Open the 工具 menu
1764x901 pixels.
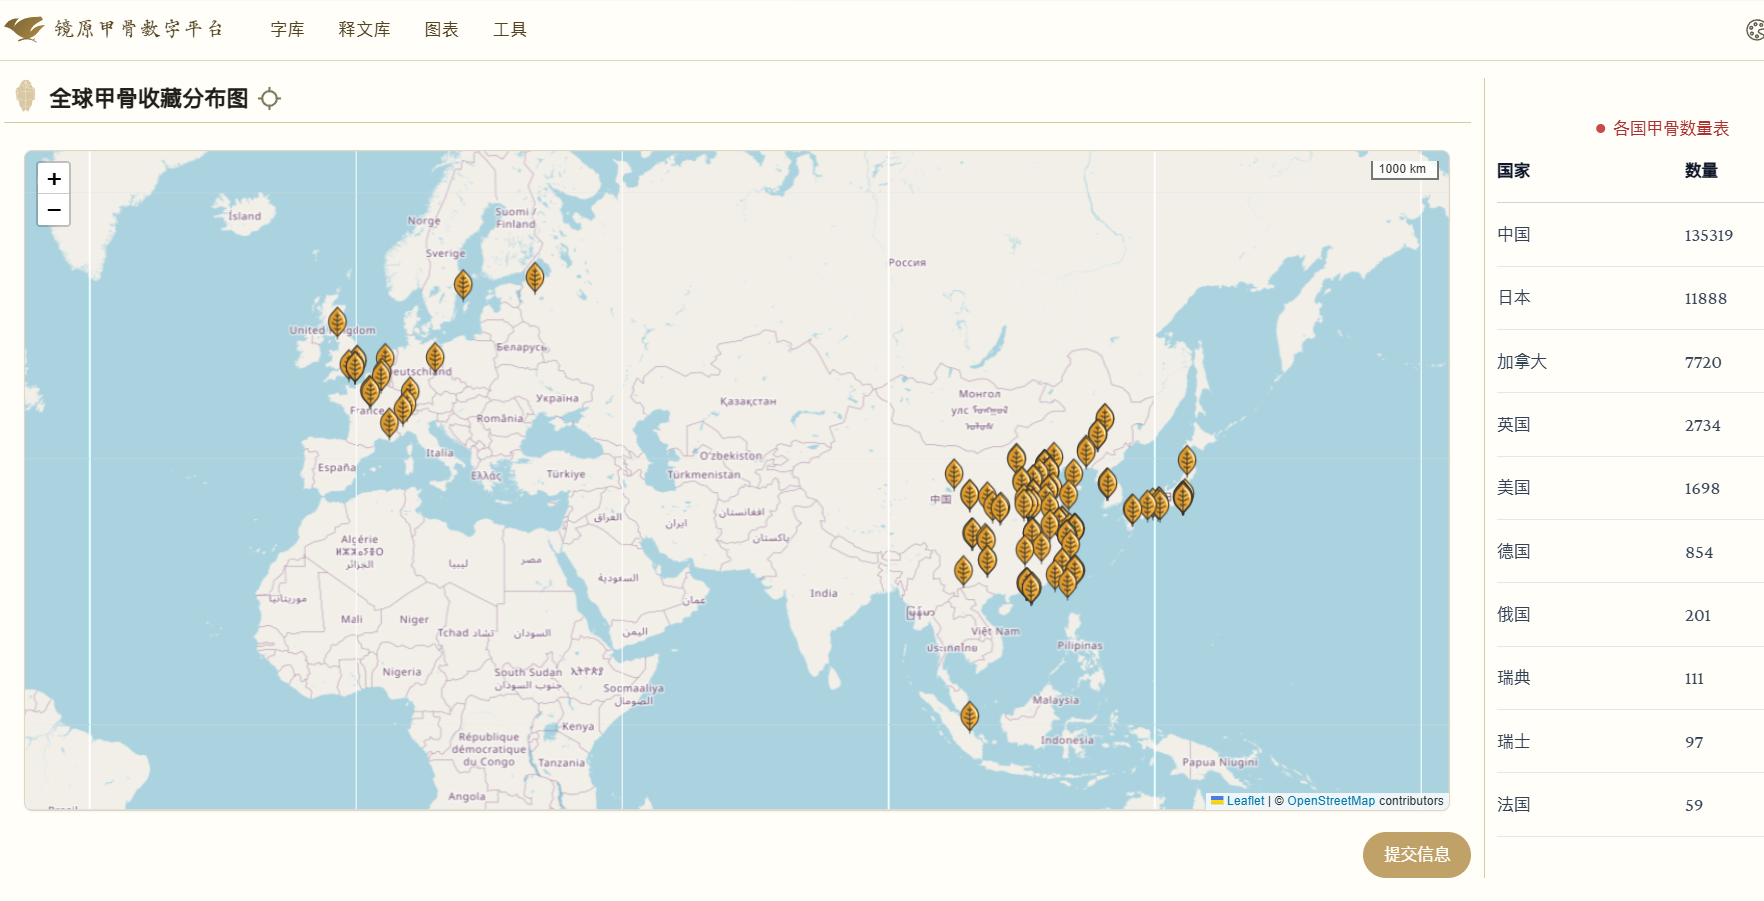[x=509, y=30]
